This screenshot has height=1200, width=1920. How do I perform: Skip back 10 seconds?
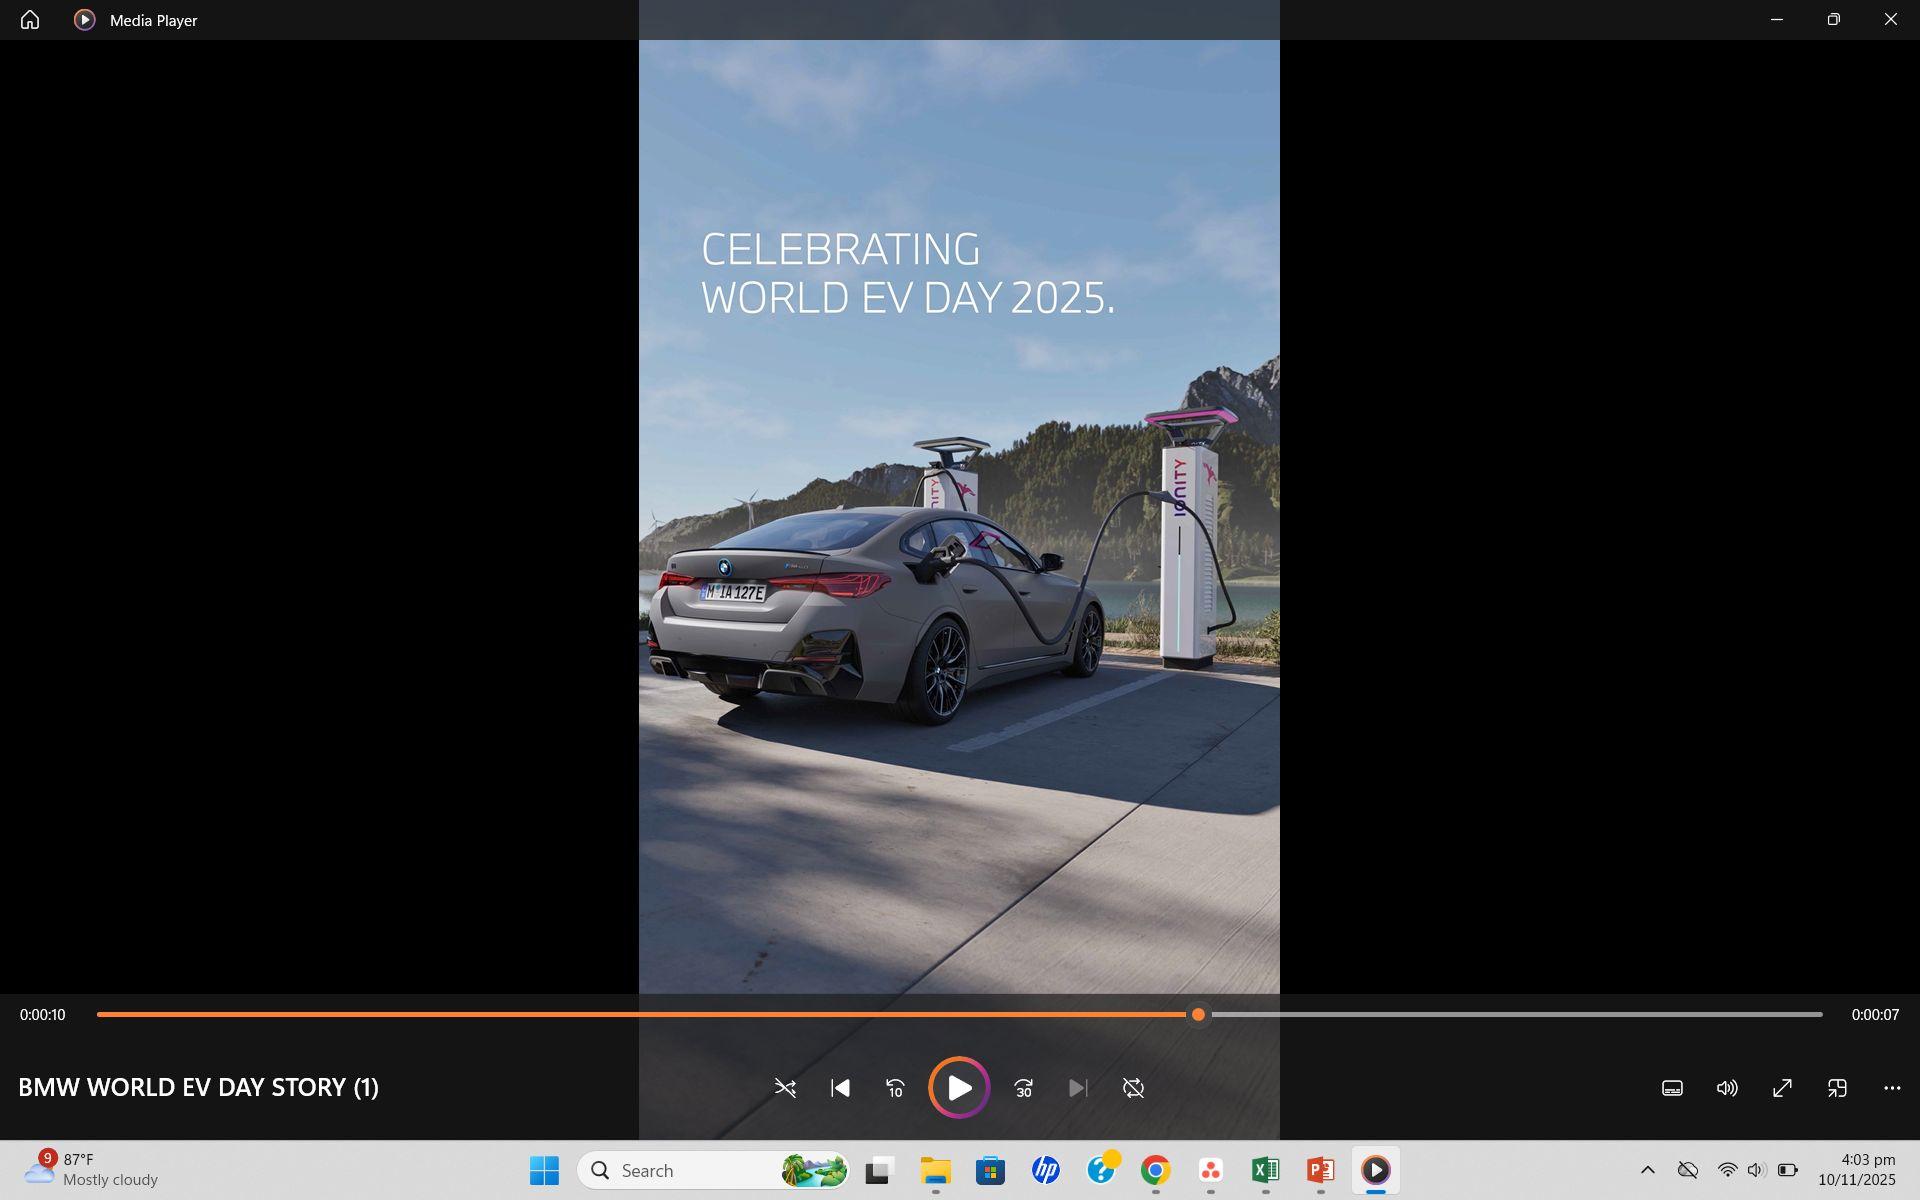coord(895,1088)
